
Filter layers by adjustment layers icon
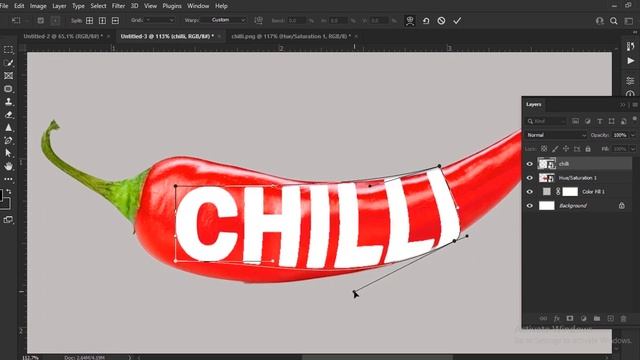[588, 121]
